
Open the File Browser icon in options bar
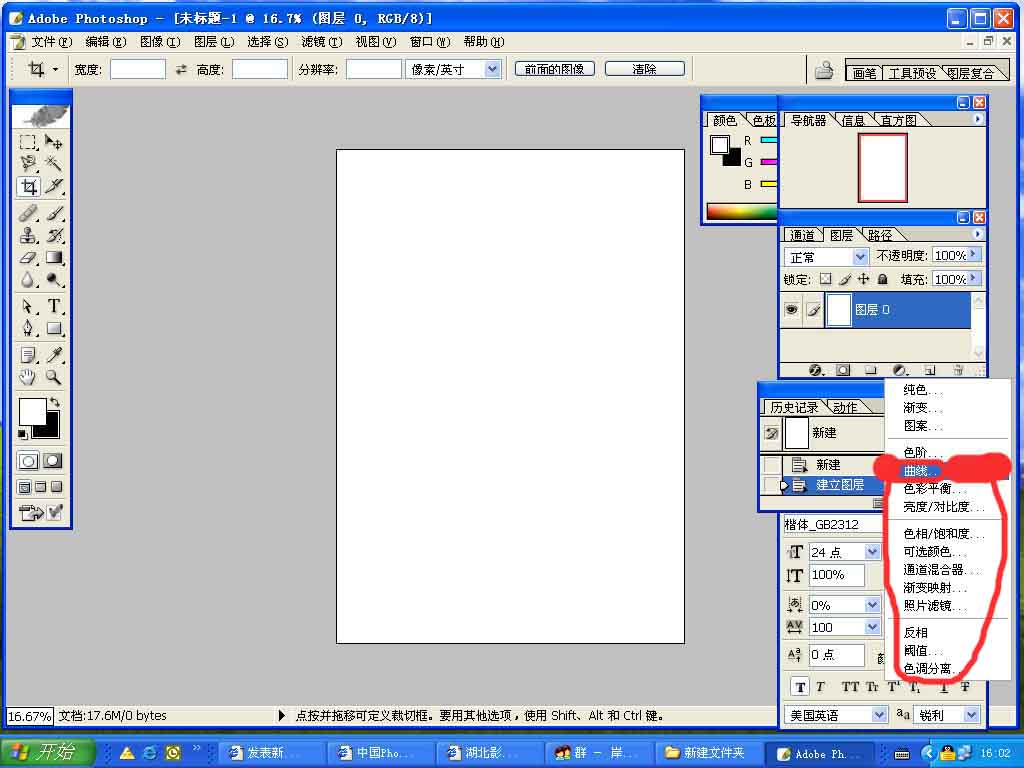[x=824, y=70]
